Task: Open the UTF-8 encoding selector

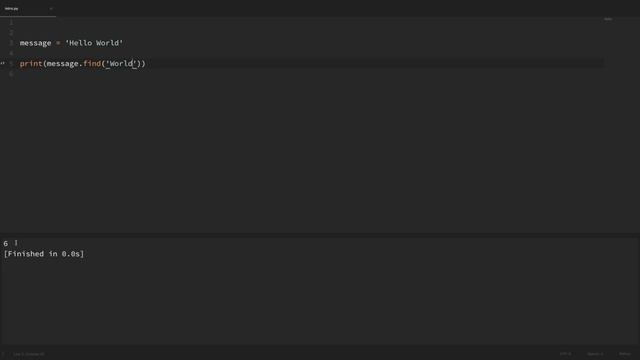Action: 565,354
